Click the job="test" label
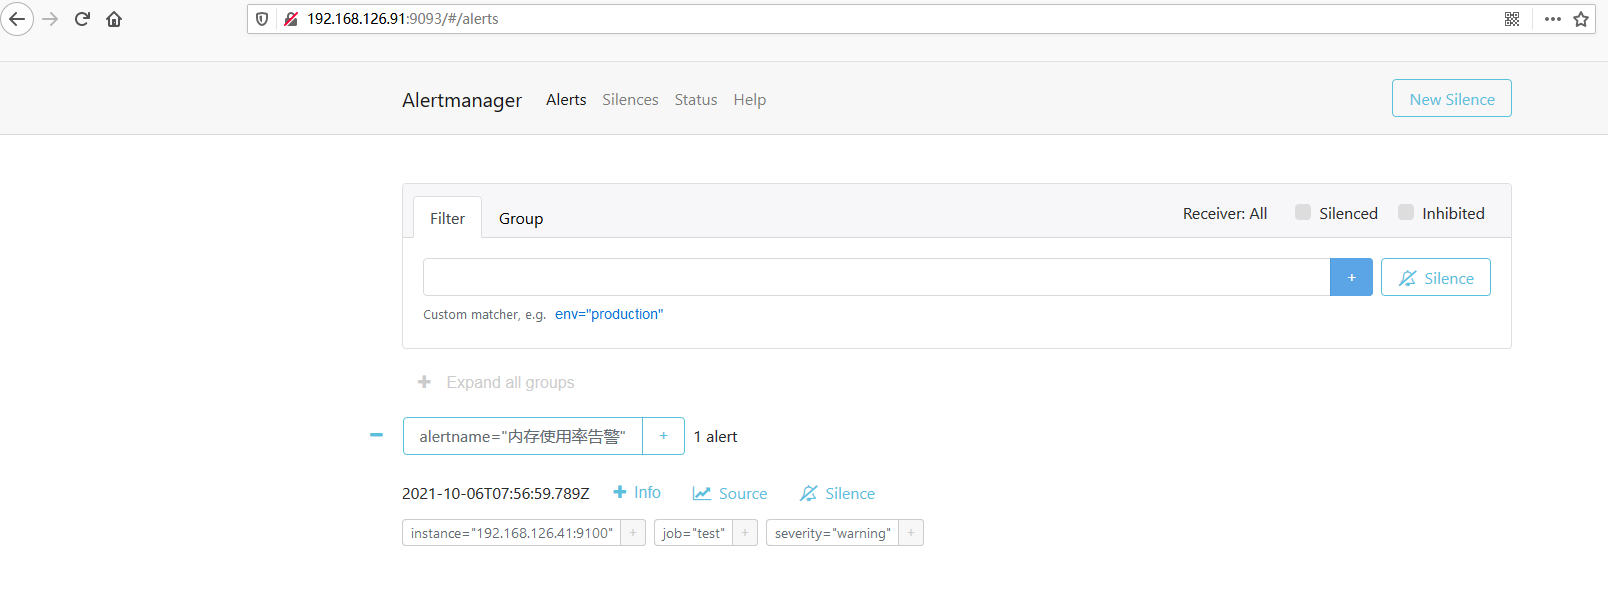 (693, 533)
